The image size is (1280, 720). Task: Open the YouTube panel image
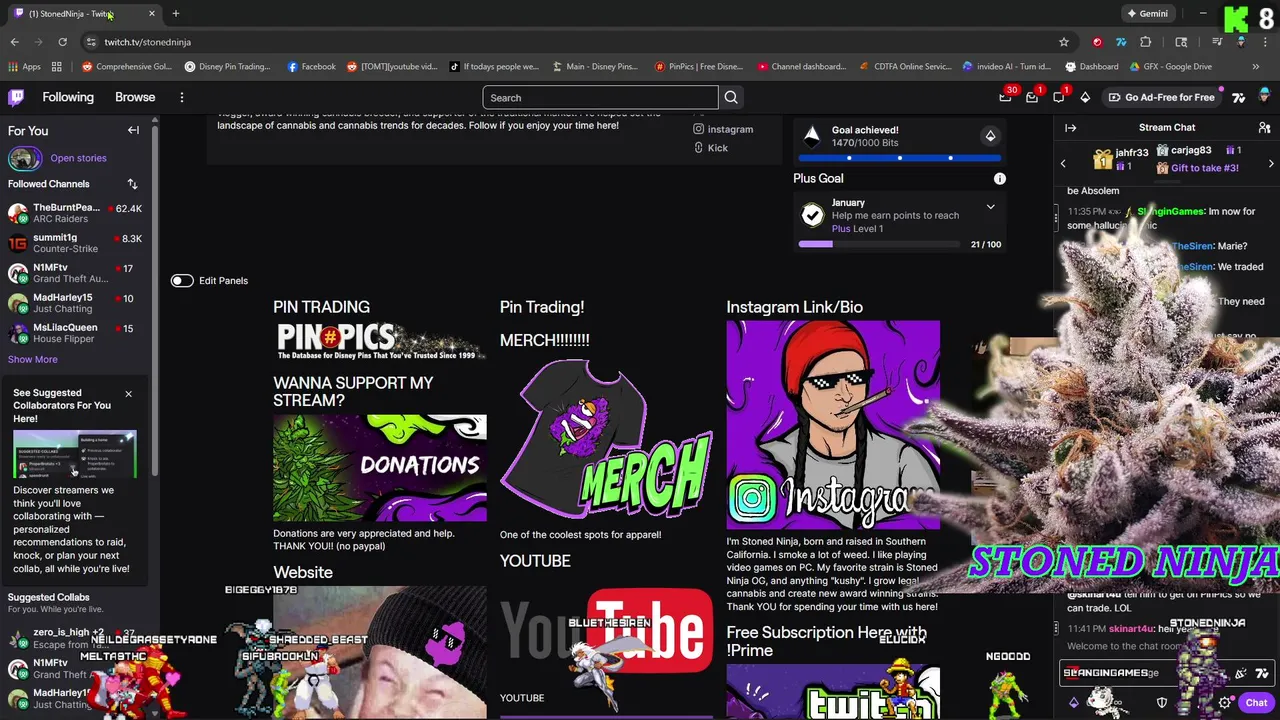(606, 632)
